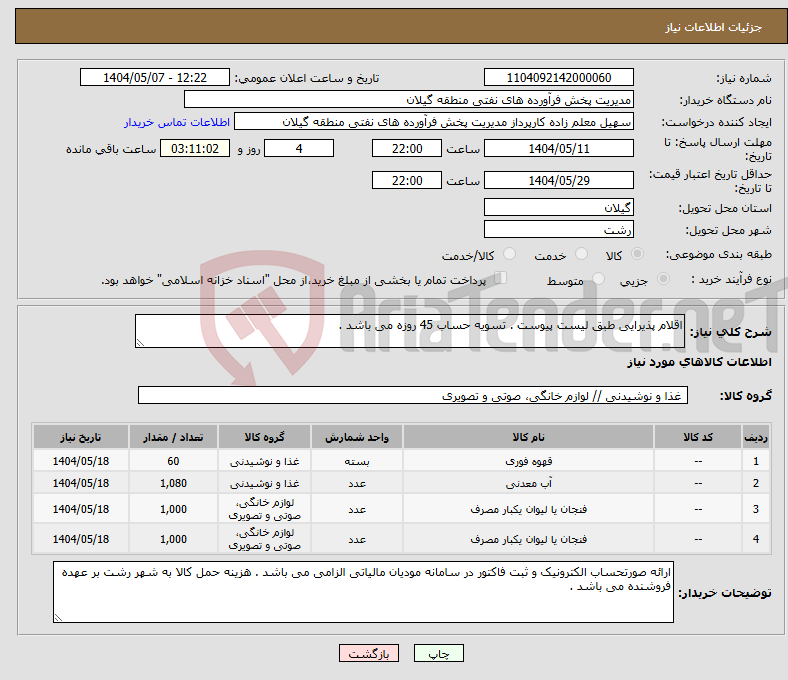Select the کالا radio button
The image size is (788, 680).
[x=638, y=255]
